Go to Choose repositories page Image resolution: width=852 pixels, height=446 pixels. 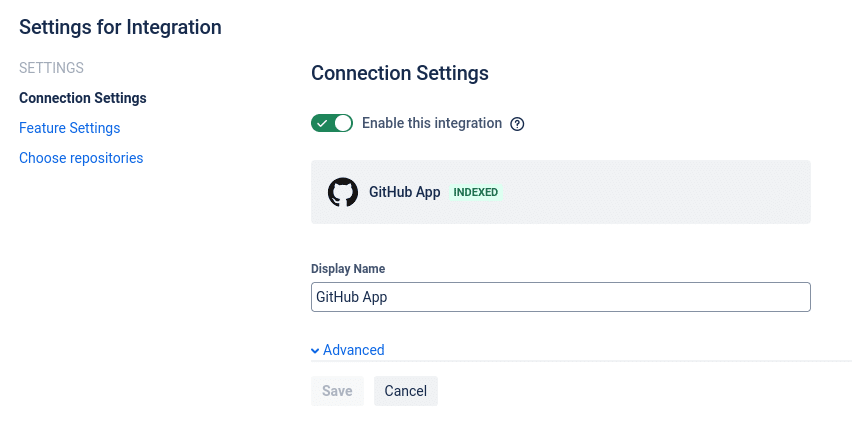tap(81, 158)
